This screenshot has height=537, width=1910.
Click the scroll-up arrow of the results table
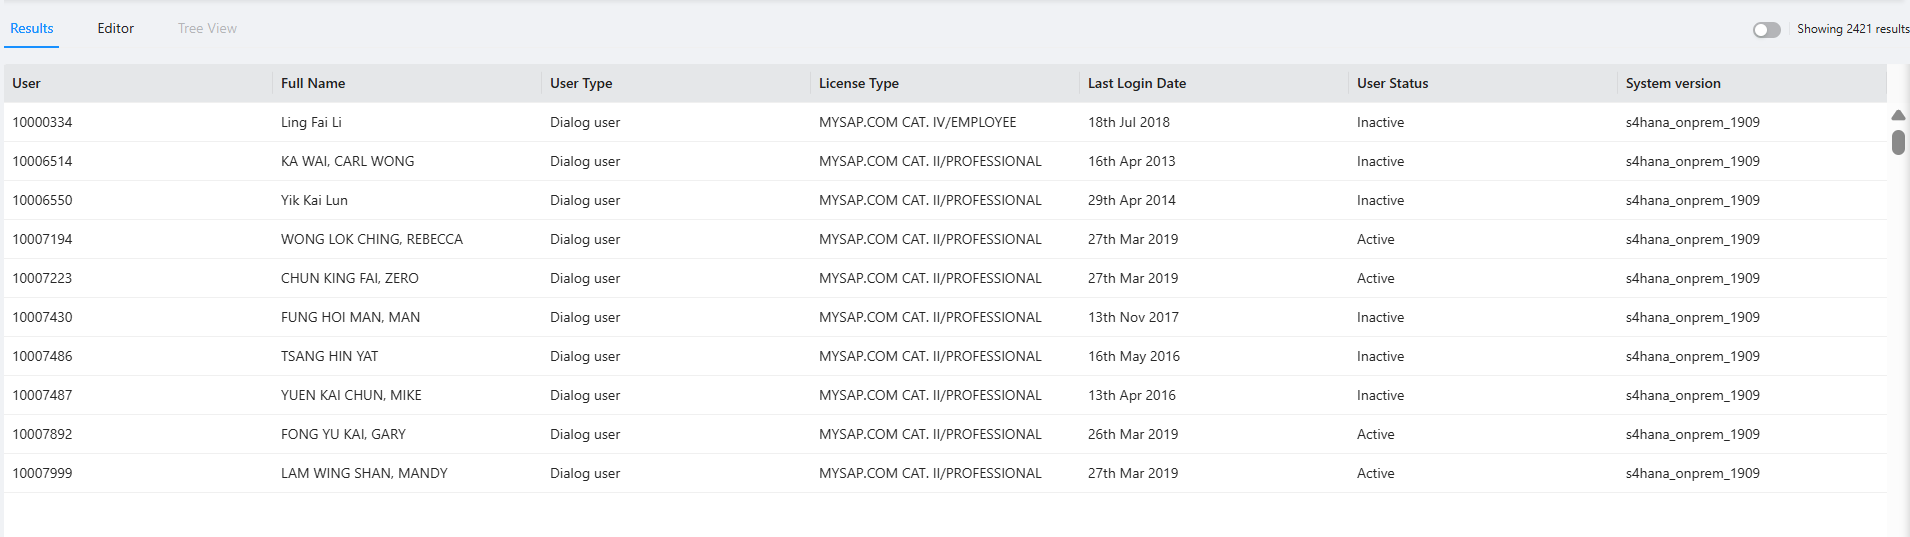pyautogui.click(x=1898, y=115)
